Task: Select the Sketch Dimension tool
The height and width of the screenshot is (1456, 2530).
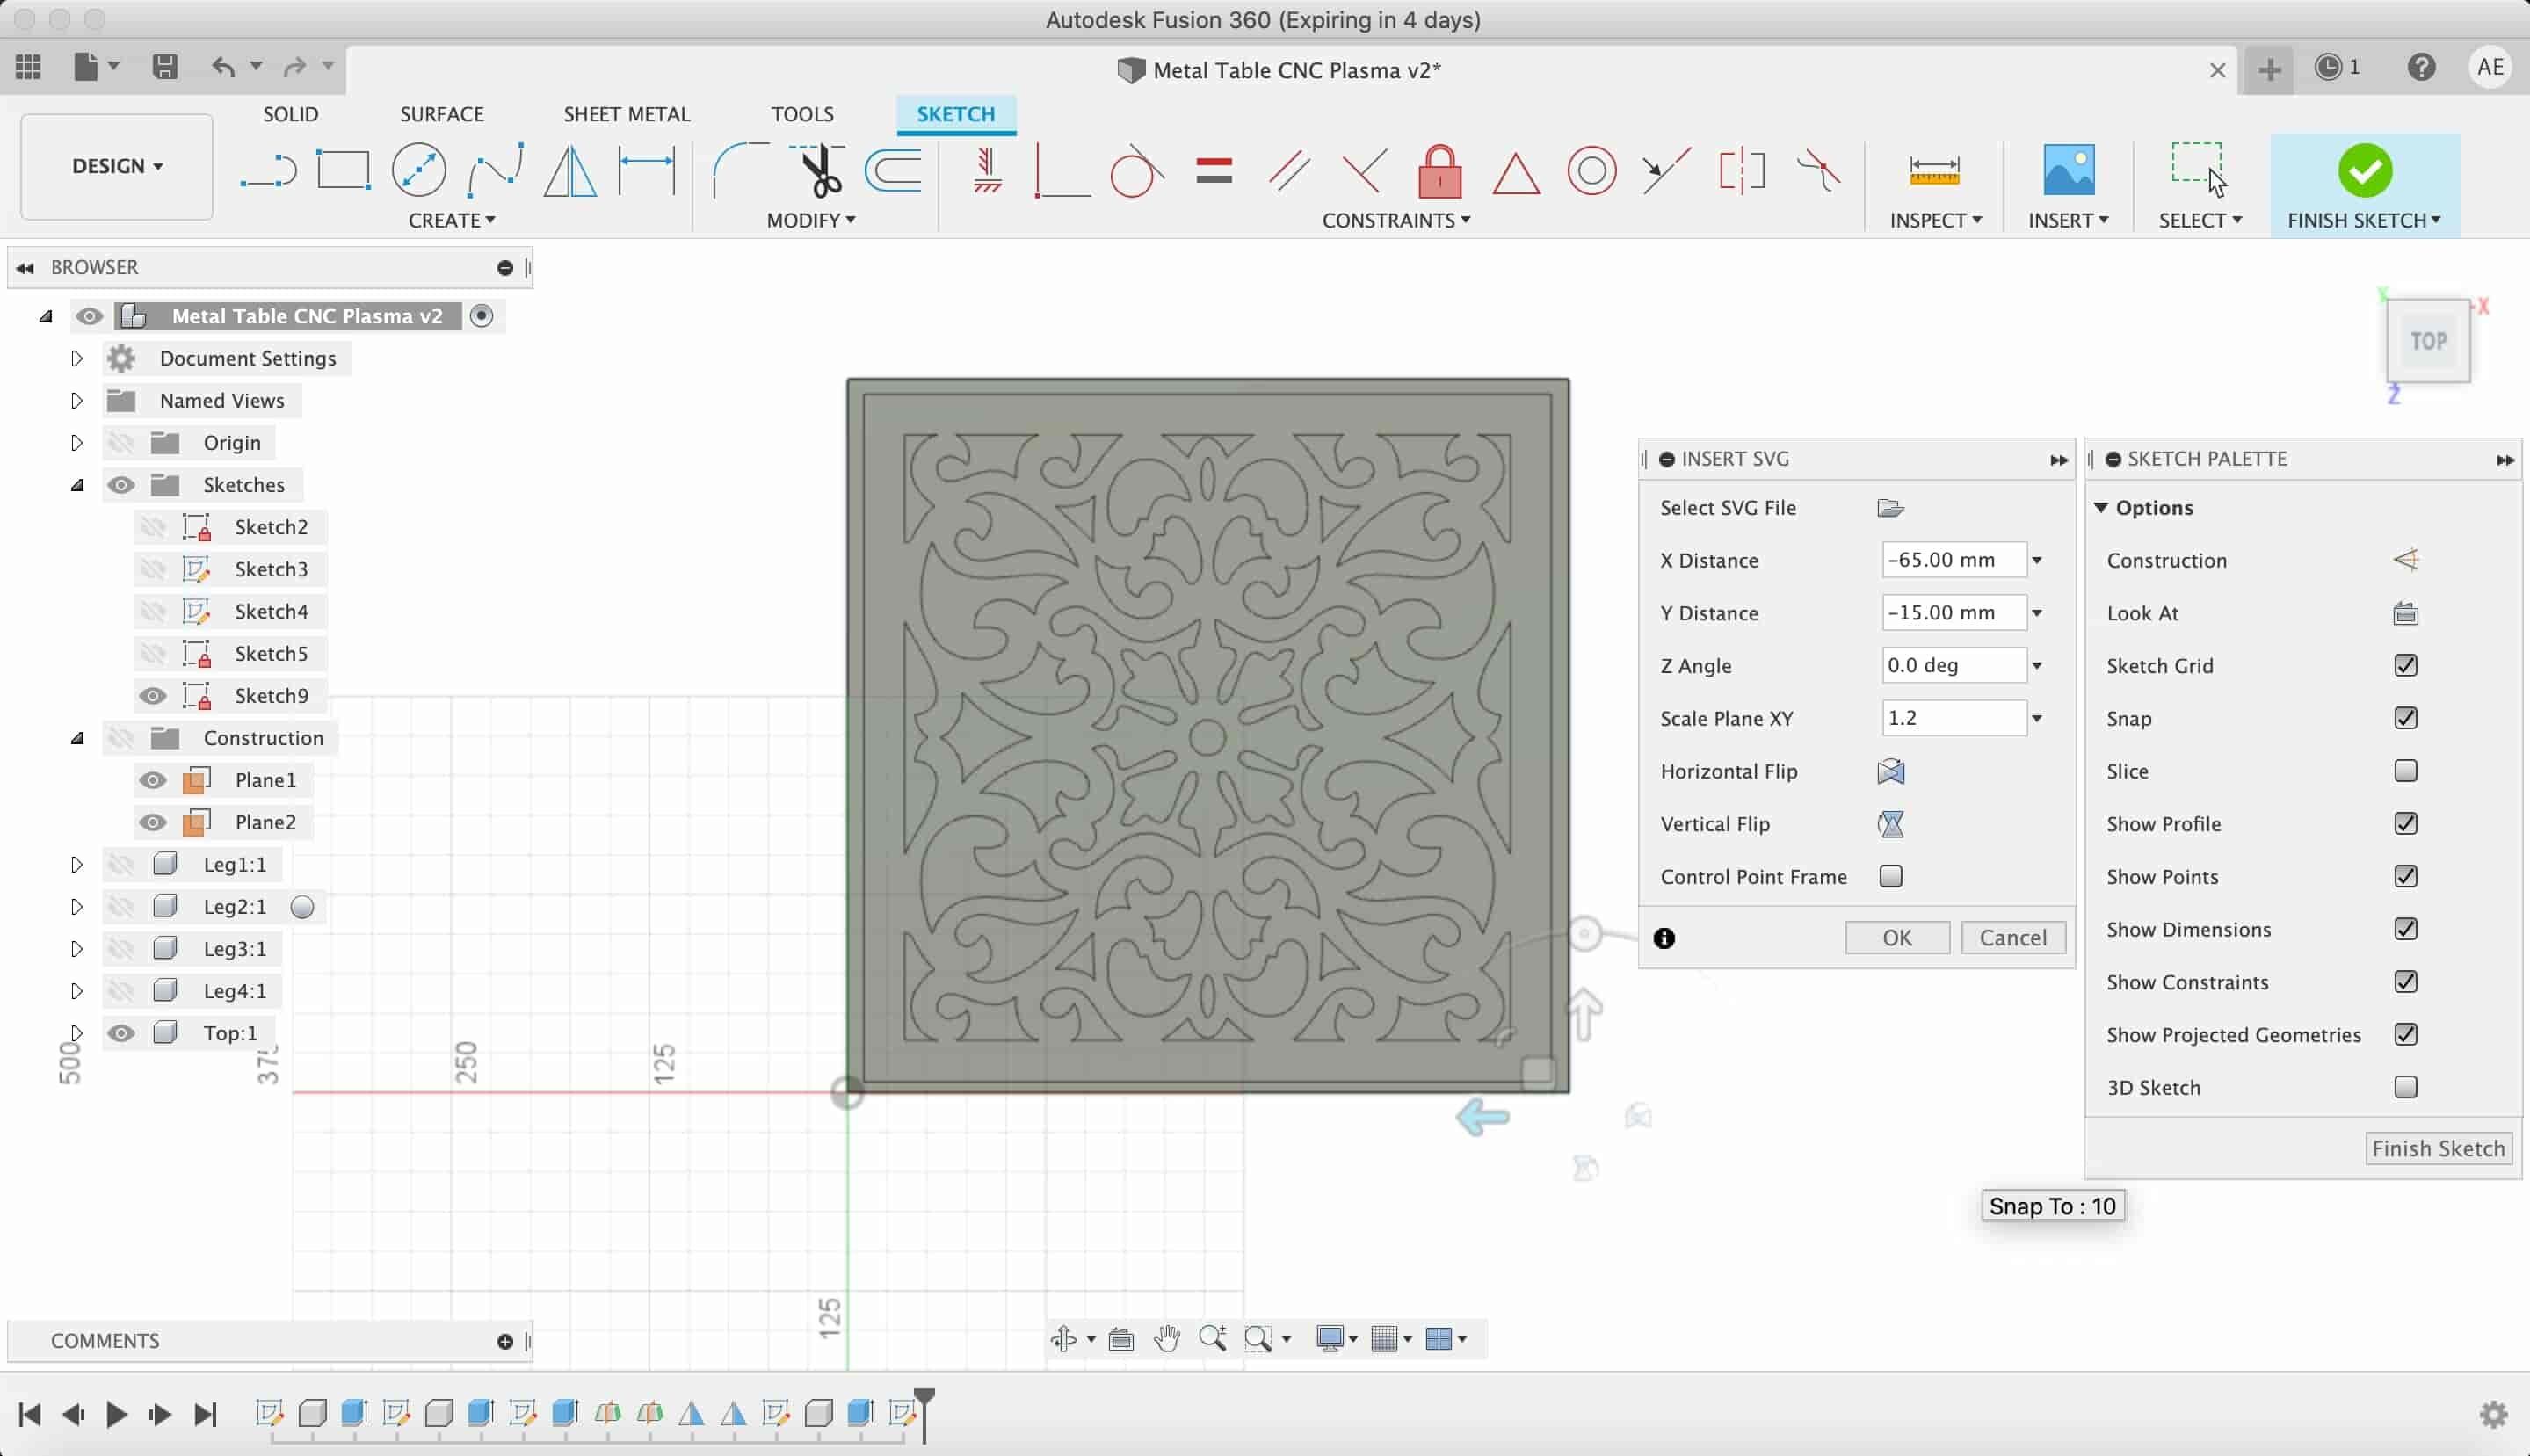Action: (647, 170)
